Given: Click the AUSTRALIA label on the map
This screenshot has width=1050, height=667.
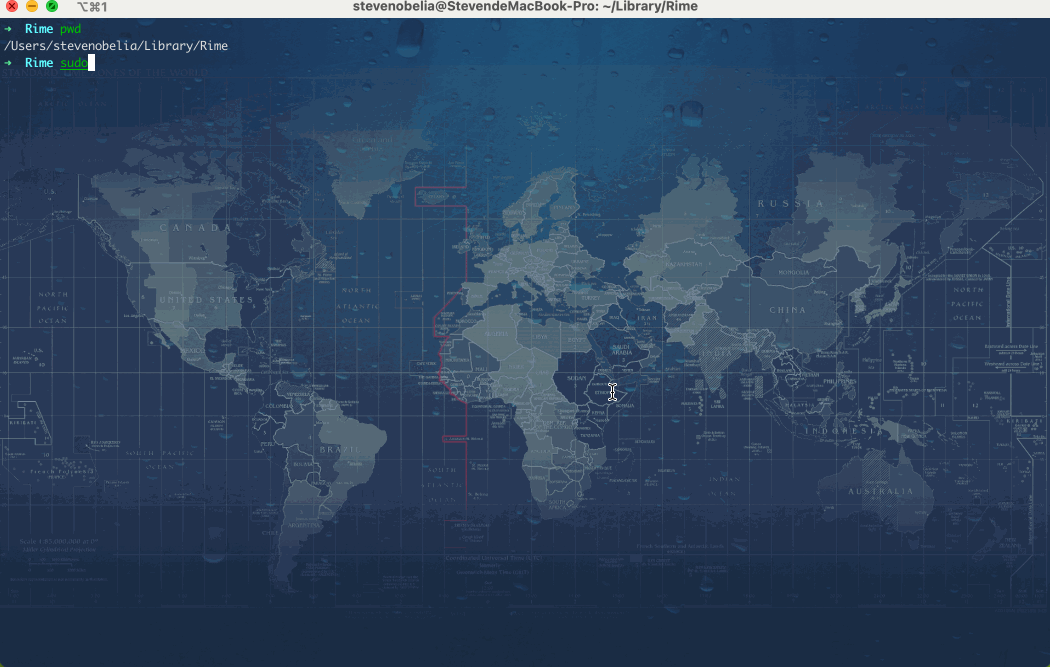Looking at the screenshot, I should pyautogui.click(x=880, y=492).
